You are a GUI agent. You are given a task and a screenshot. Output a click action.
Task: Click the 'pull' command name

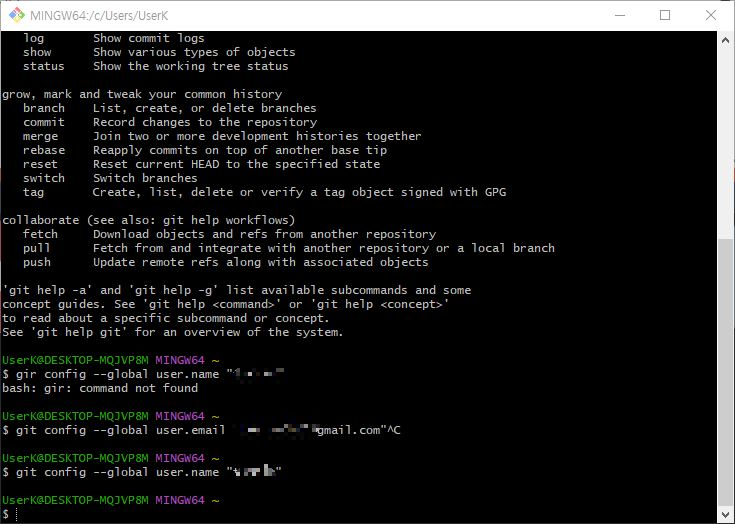click(37, 248)
